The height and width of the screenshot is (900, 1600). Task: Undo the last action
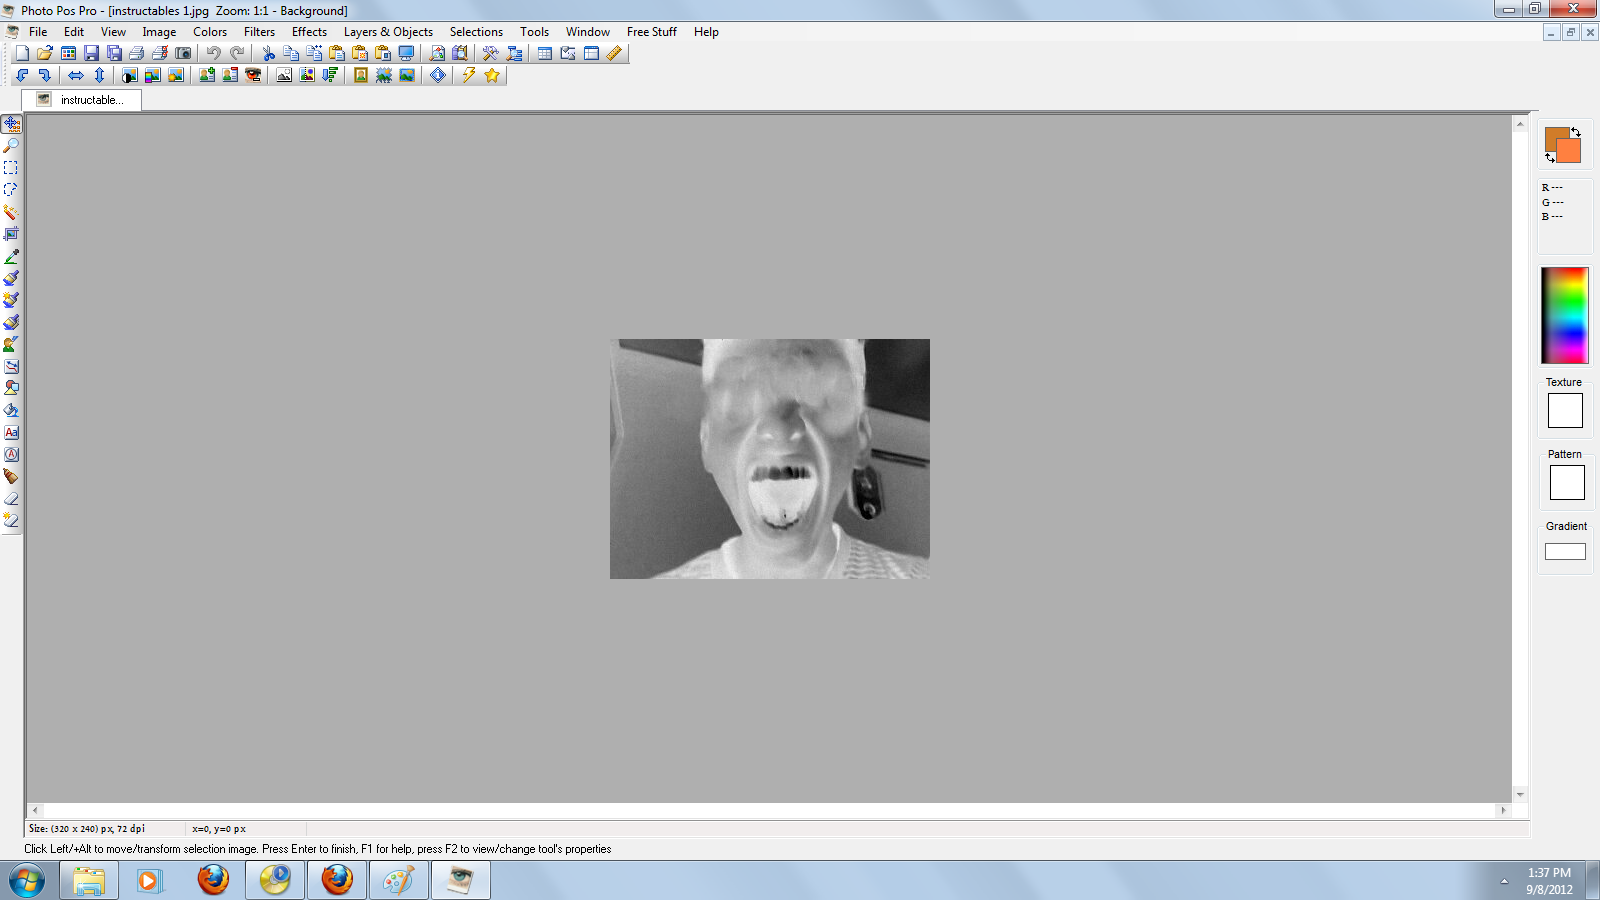pyautogui.click(x=213, y=53)
